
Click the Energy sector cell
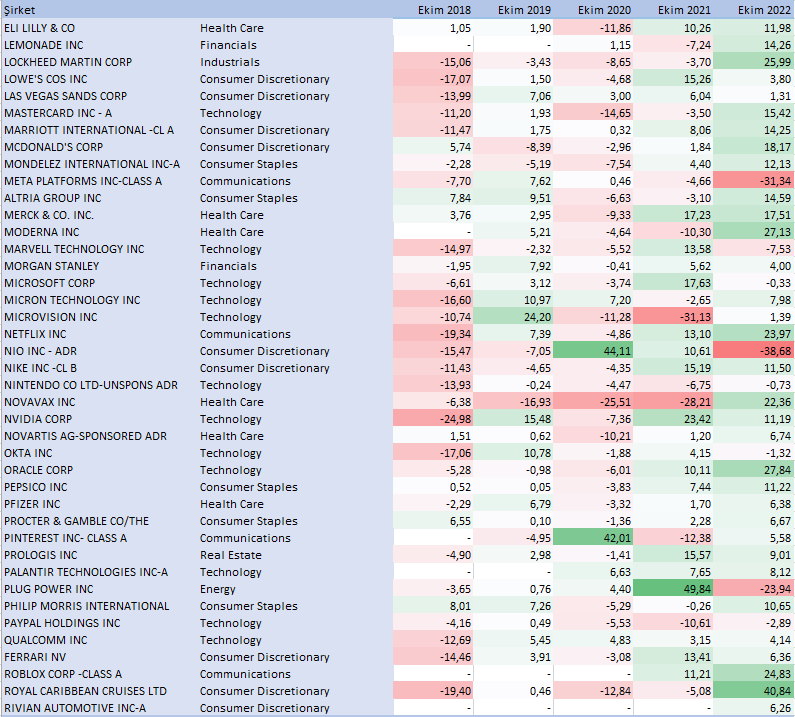point(218,589)
